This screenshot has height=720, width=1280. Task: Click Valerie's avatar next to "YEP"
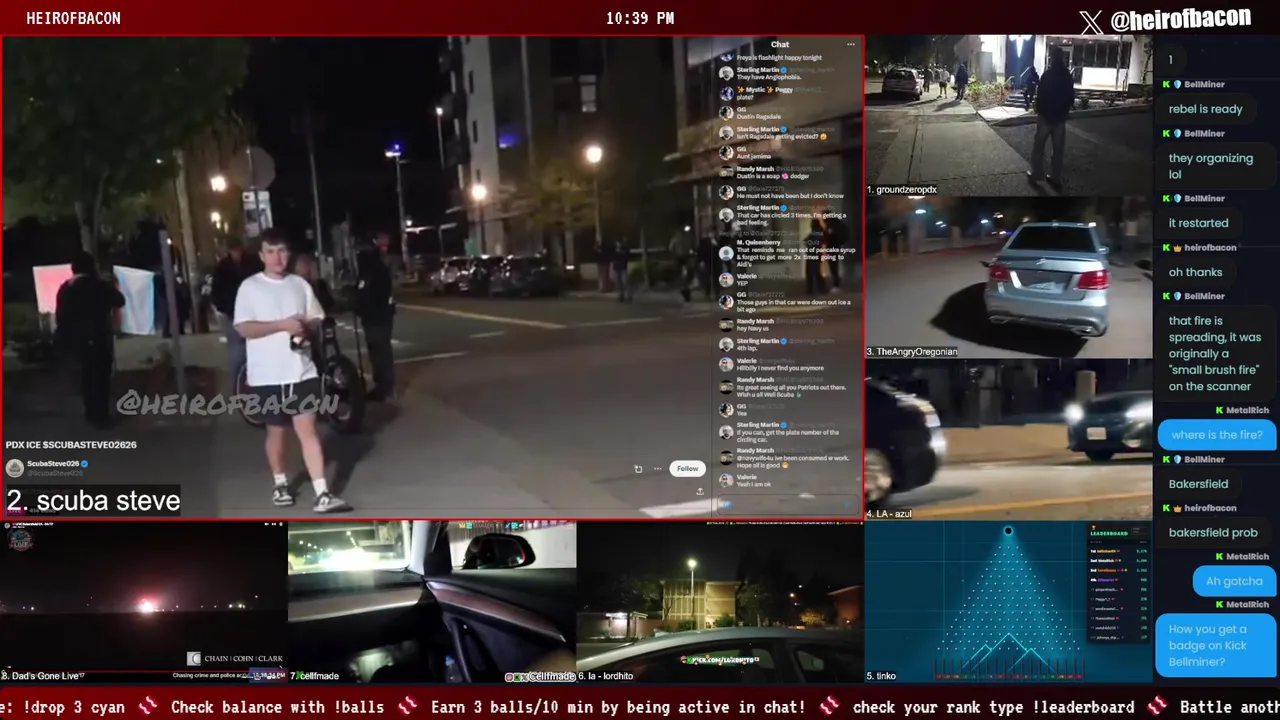click(x=727, y=279)
